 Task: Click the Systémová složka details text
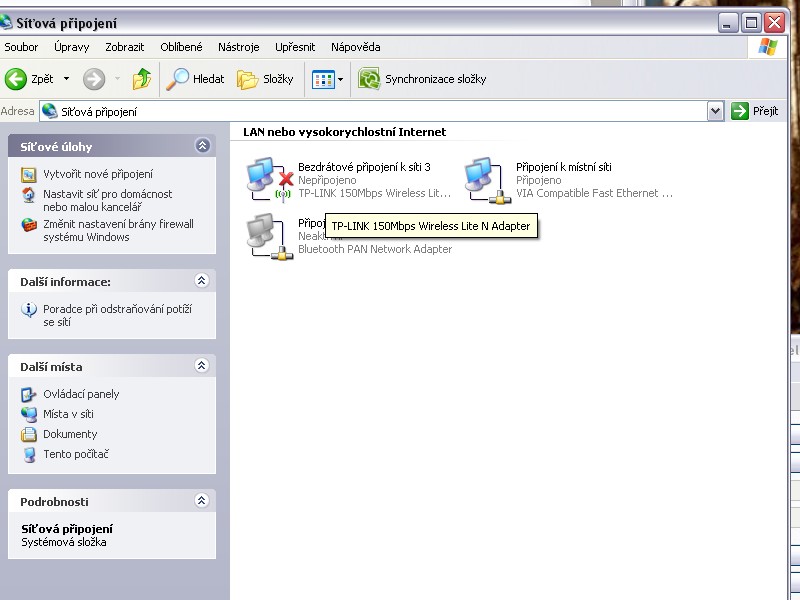tap(64, 542)
